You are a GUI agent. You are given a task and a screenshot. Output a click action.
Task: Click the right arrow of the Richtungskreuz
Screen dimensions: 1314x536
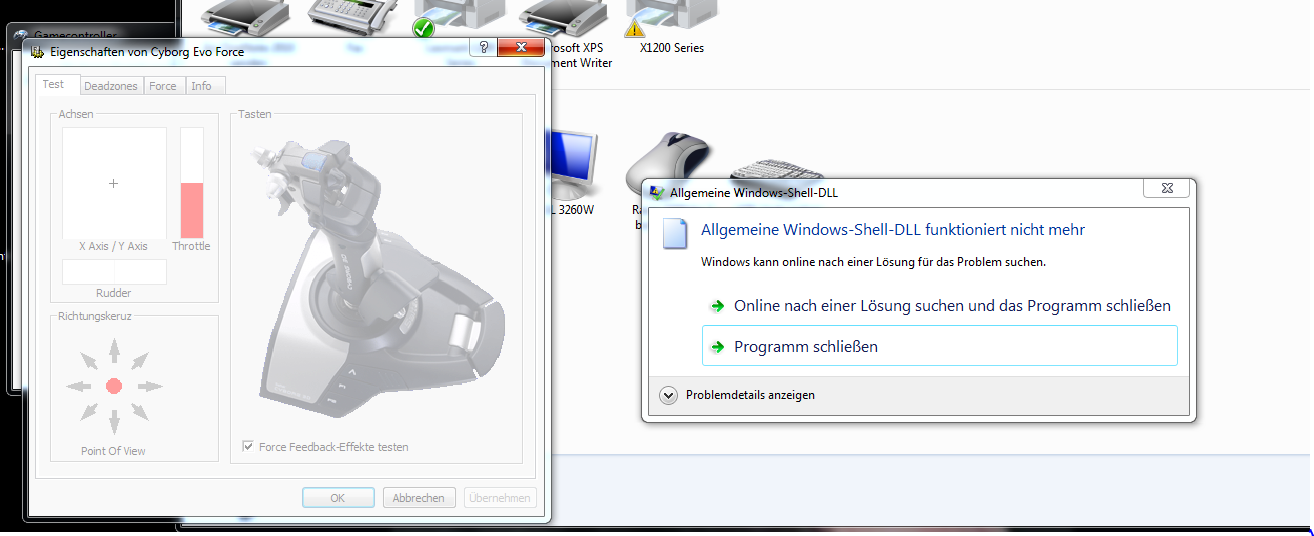pos(149,386)
